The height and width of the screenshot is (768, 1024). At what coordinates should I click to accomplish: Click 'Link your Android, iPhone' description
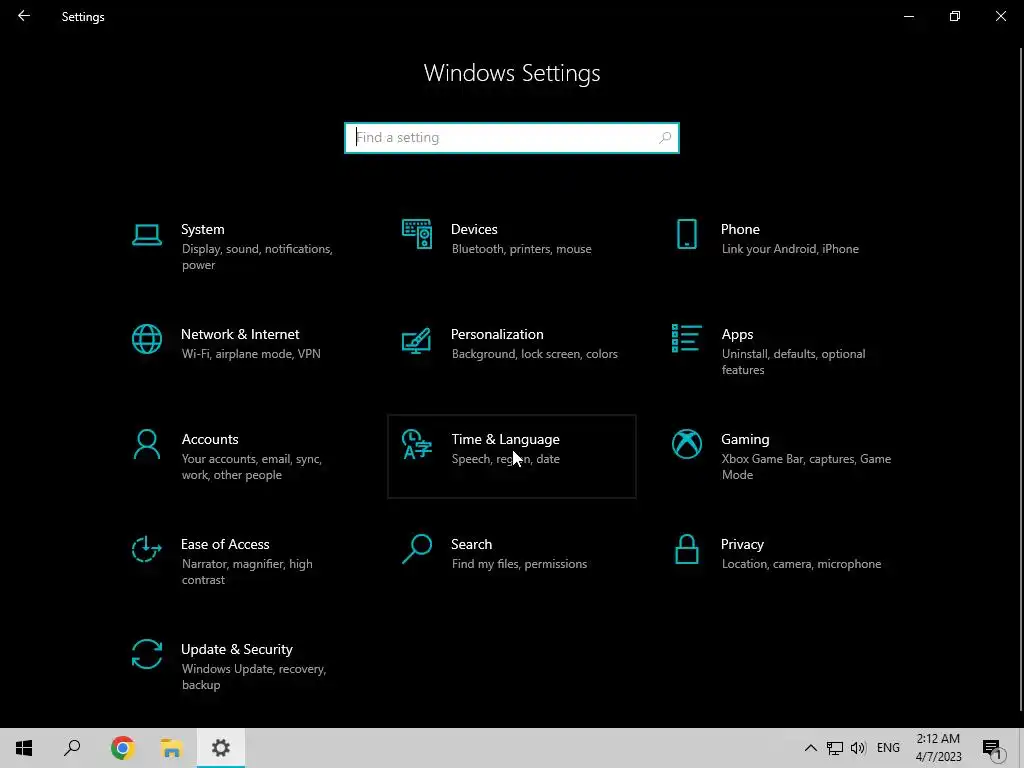click(790, 249)
